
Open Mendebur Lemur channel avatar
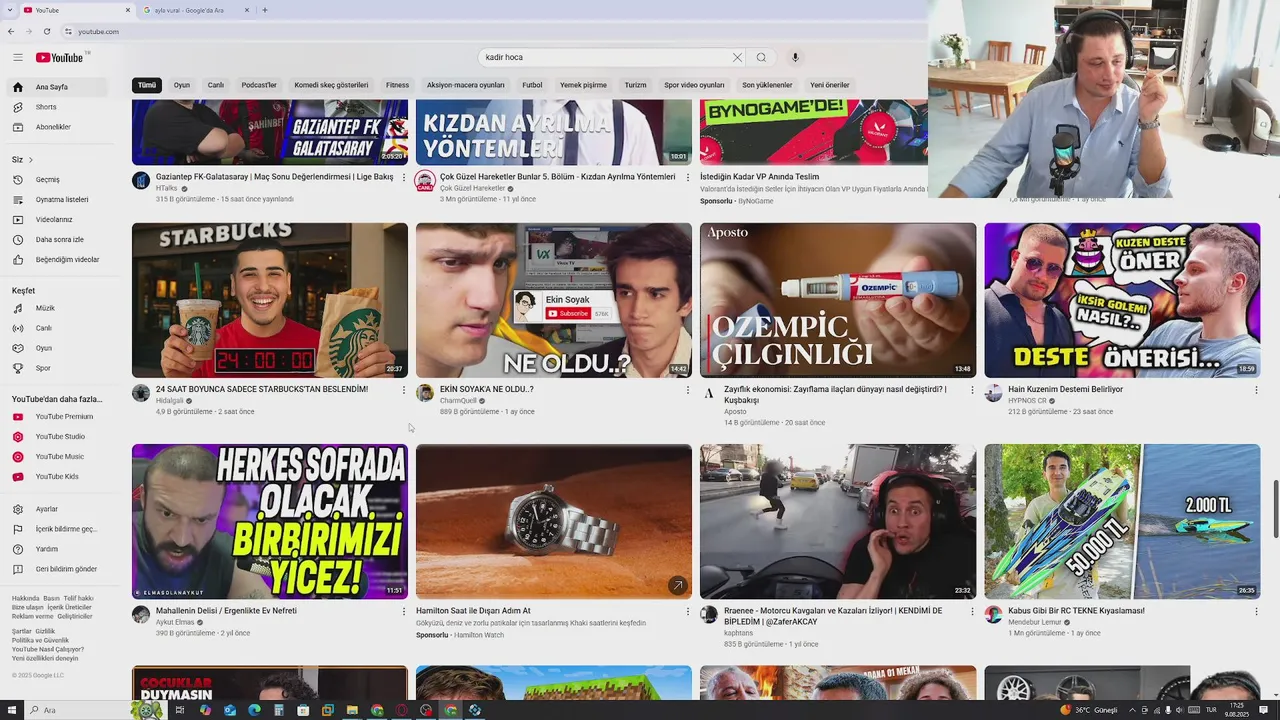point(993,615)
